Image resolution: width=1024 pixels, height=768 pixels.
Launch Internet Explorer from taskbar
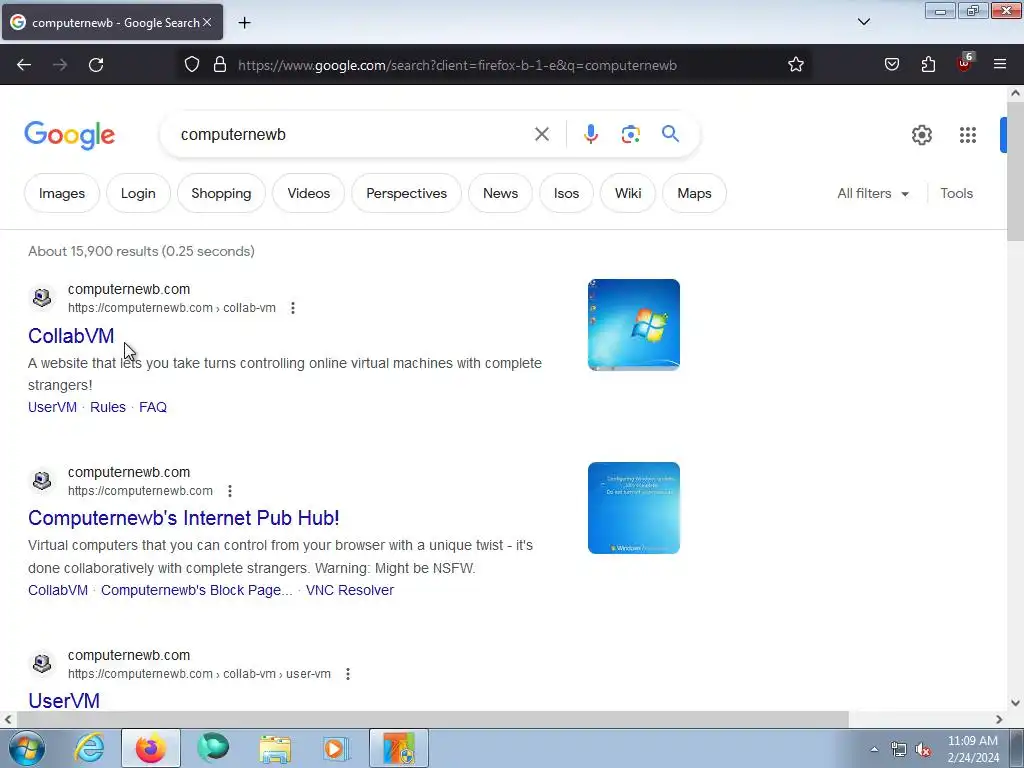(x=89, y=748)
